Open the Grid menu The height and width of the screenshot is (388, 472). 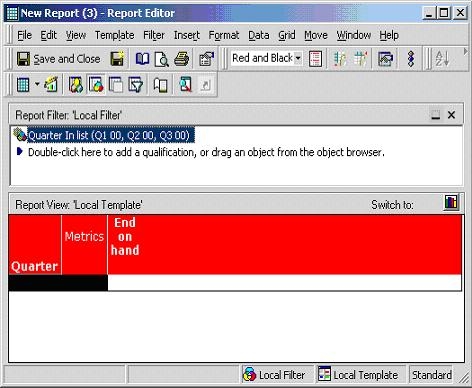pyautogui.click(x=287, y=35)
